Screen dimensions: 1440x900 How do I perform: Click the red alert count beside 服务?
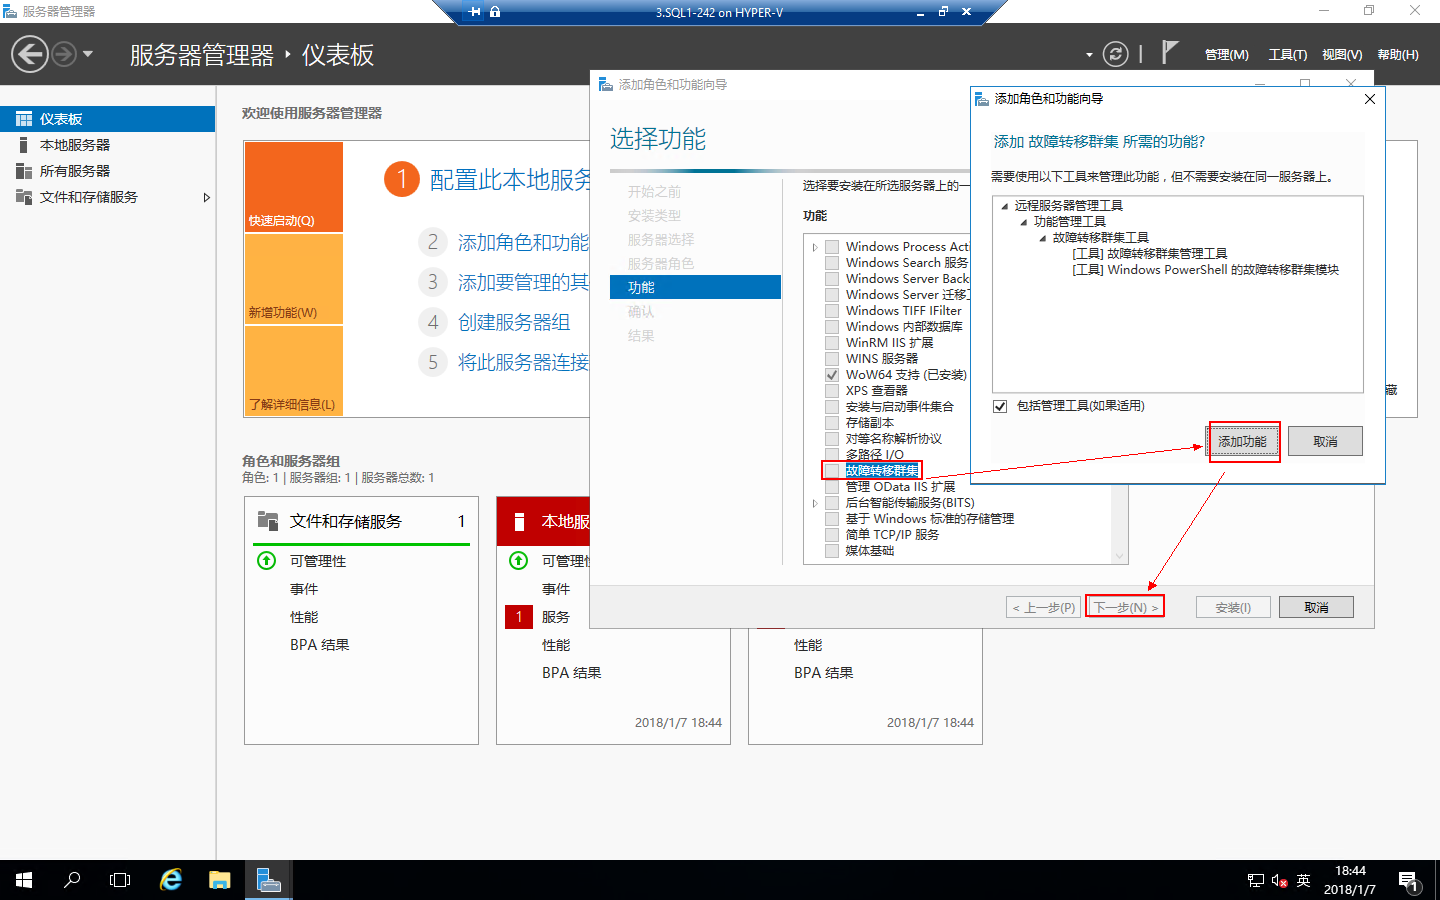point(519,617)
